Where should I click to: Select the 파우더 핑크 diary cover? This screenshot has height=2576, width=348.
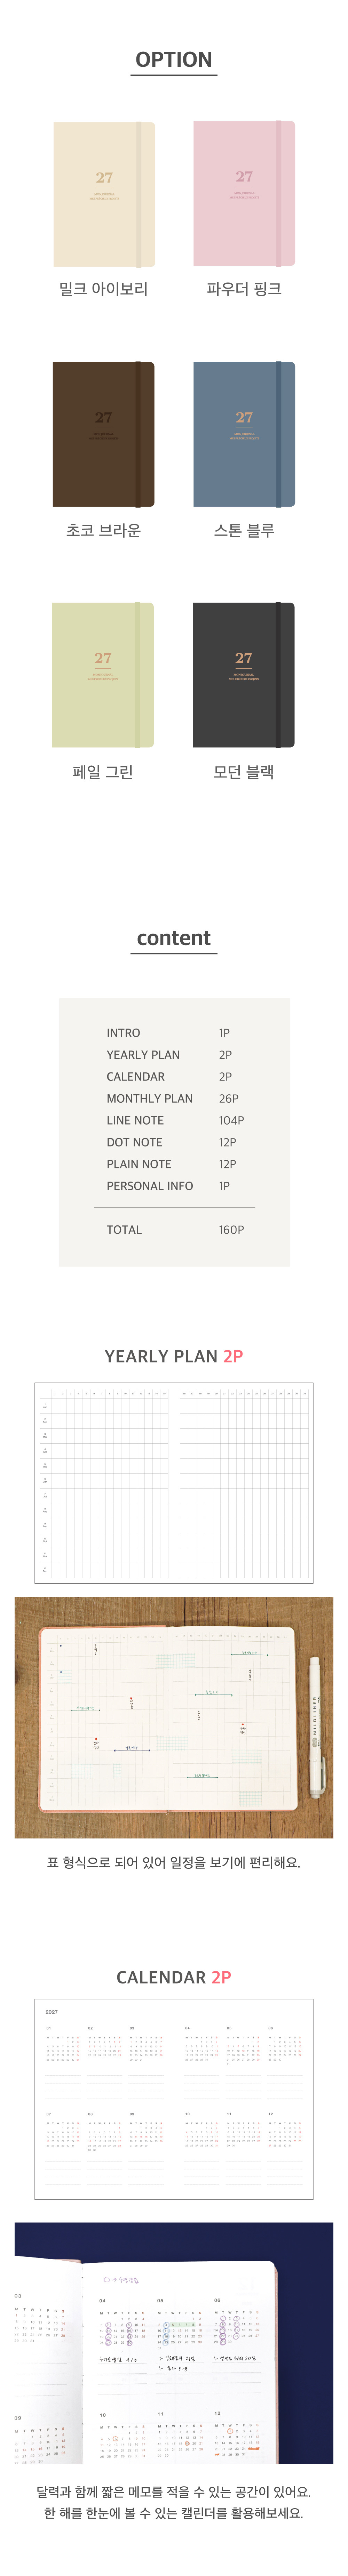coord(244,194)
